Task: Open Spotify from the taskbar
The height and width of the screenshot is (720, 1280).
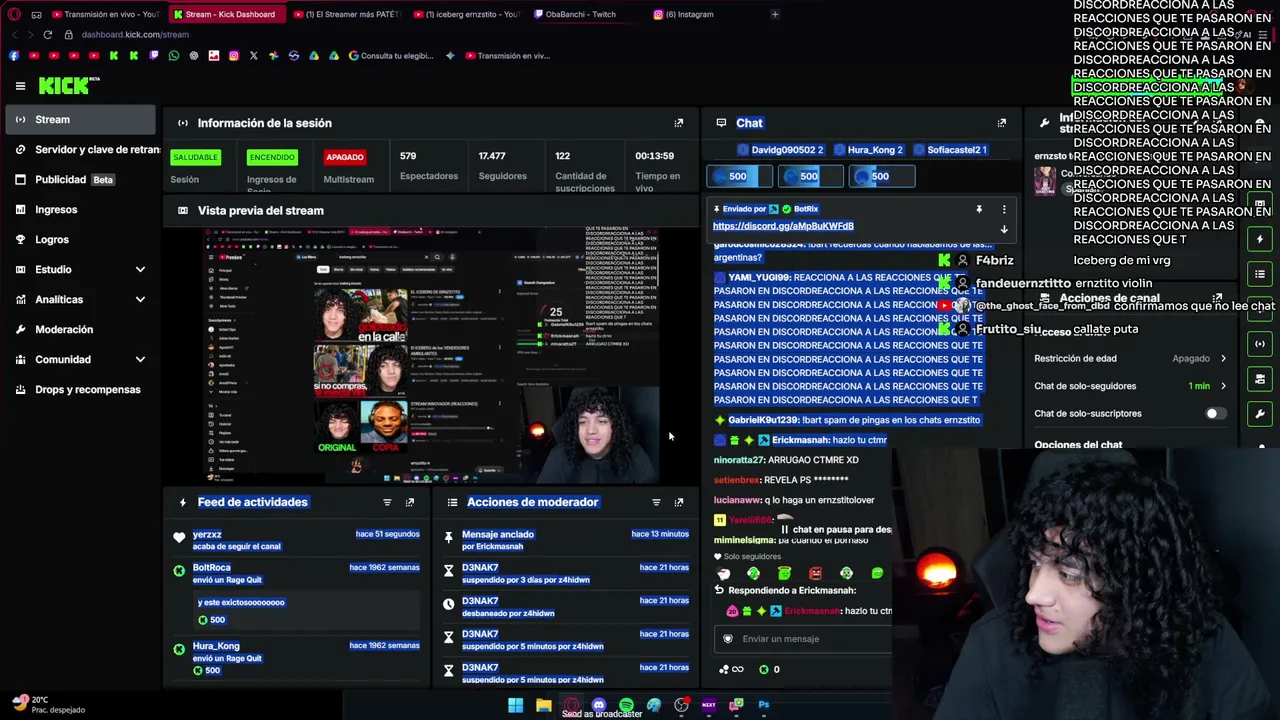Action: [x=626, y=705]
